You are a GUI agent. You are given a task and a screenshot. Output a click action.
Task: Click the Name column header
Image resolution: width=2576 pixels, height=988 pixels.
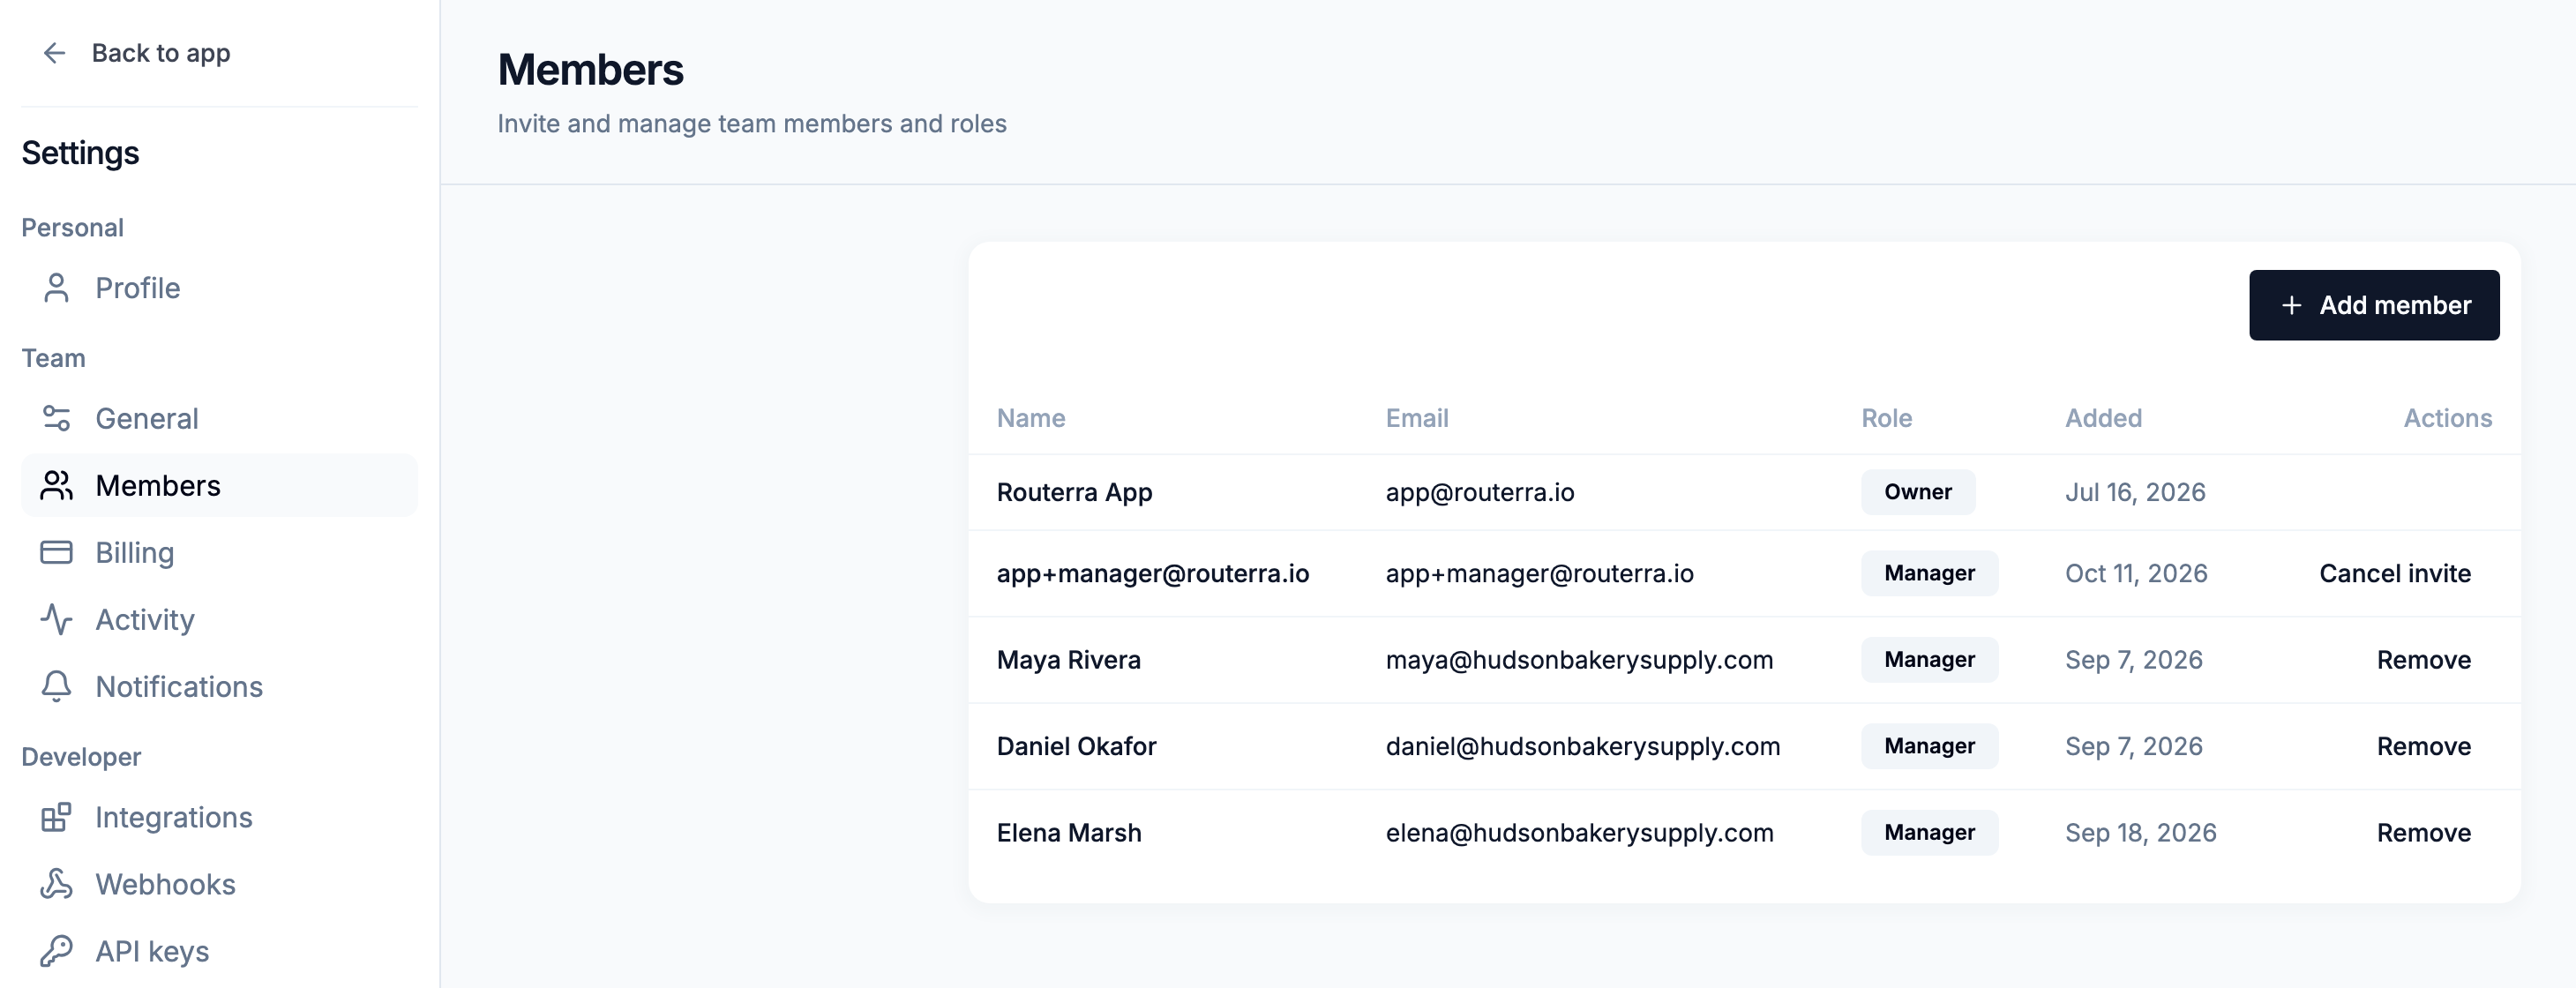pos(1031,418)
